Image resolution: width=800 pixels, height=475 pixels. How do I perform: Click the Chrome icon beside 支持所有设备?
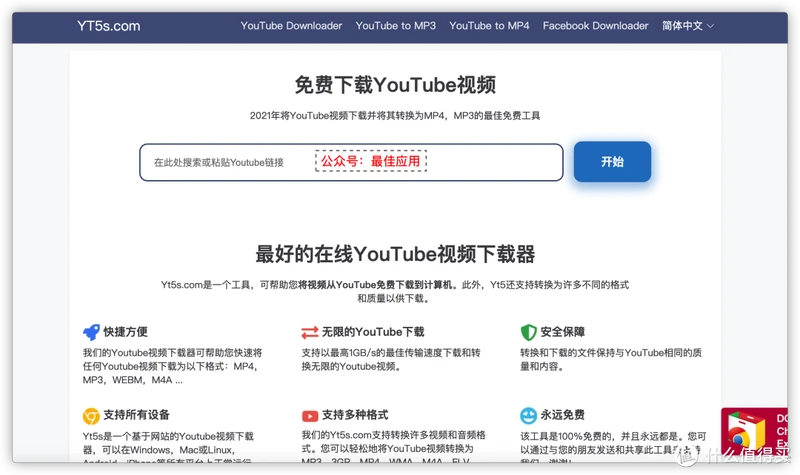point(91,416)
